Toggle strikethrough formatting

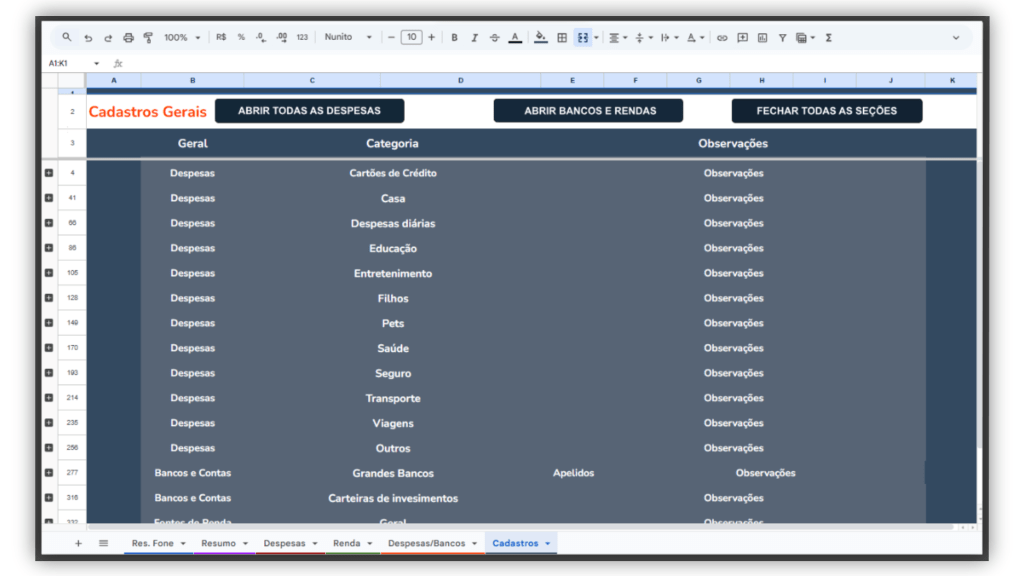pyautogui.click(x=494, y=38)
